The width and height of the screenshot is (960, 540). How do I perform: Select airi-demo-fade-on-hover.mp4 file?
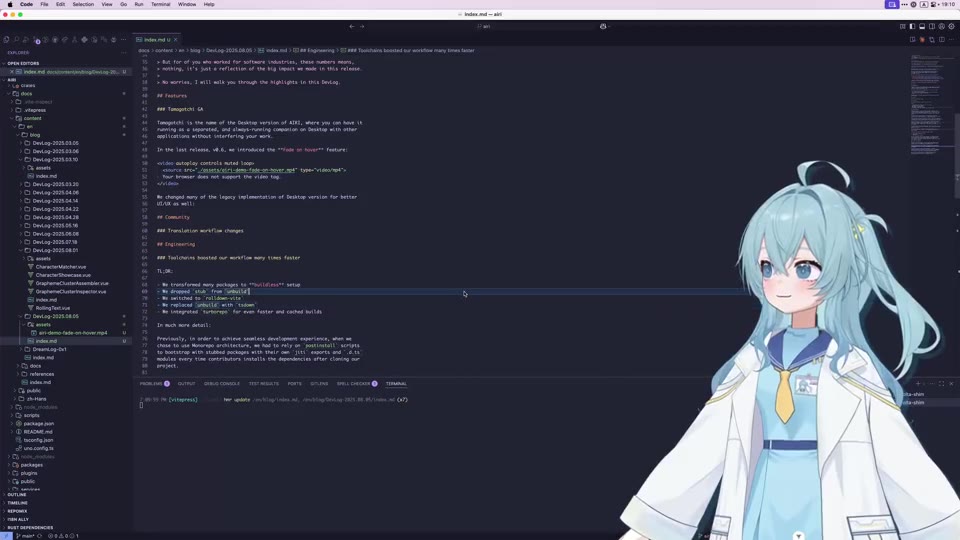[72, 333]
